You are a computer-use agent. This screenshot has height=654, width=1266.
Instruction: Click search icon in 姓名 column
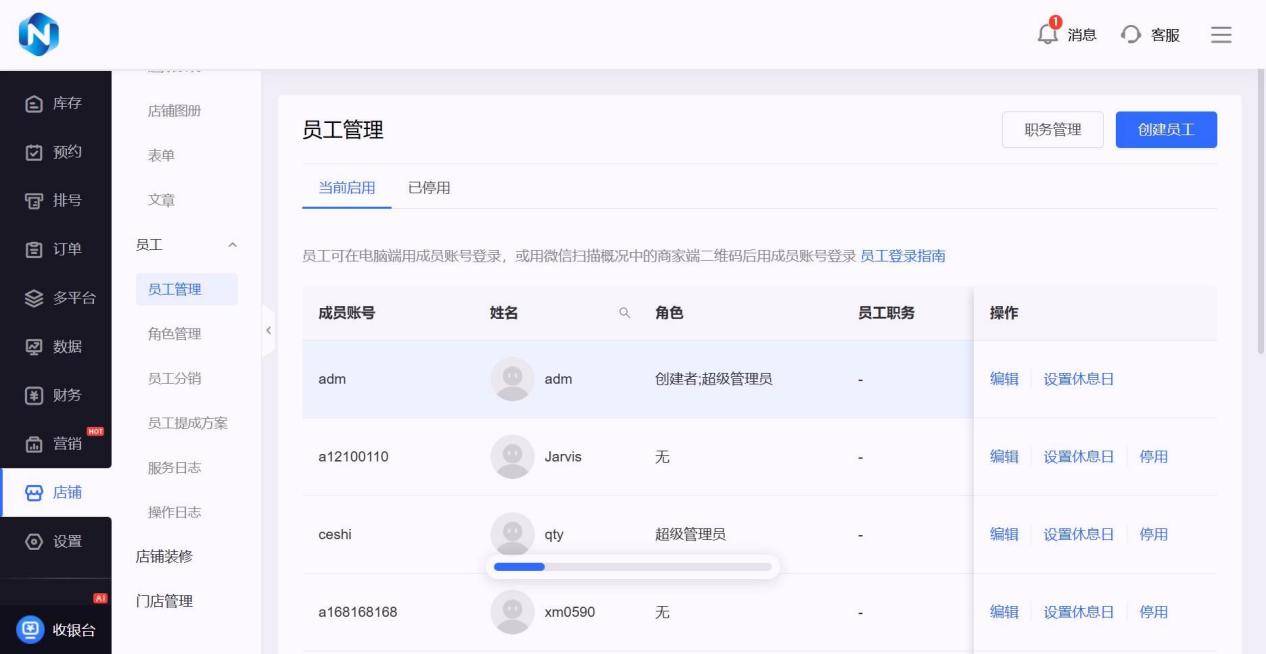pyautogui.click(x=625, y=313)
